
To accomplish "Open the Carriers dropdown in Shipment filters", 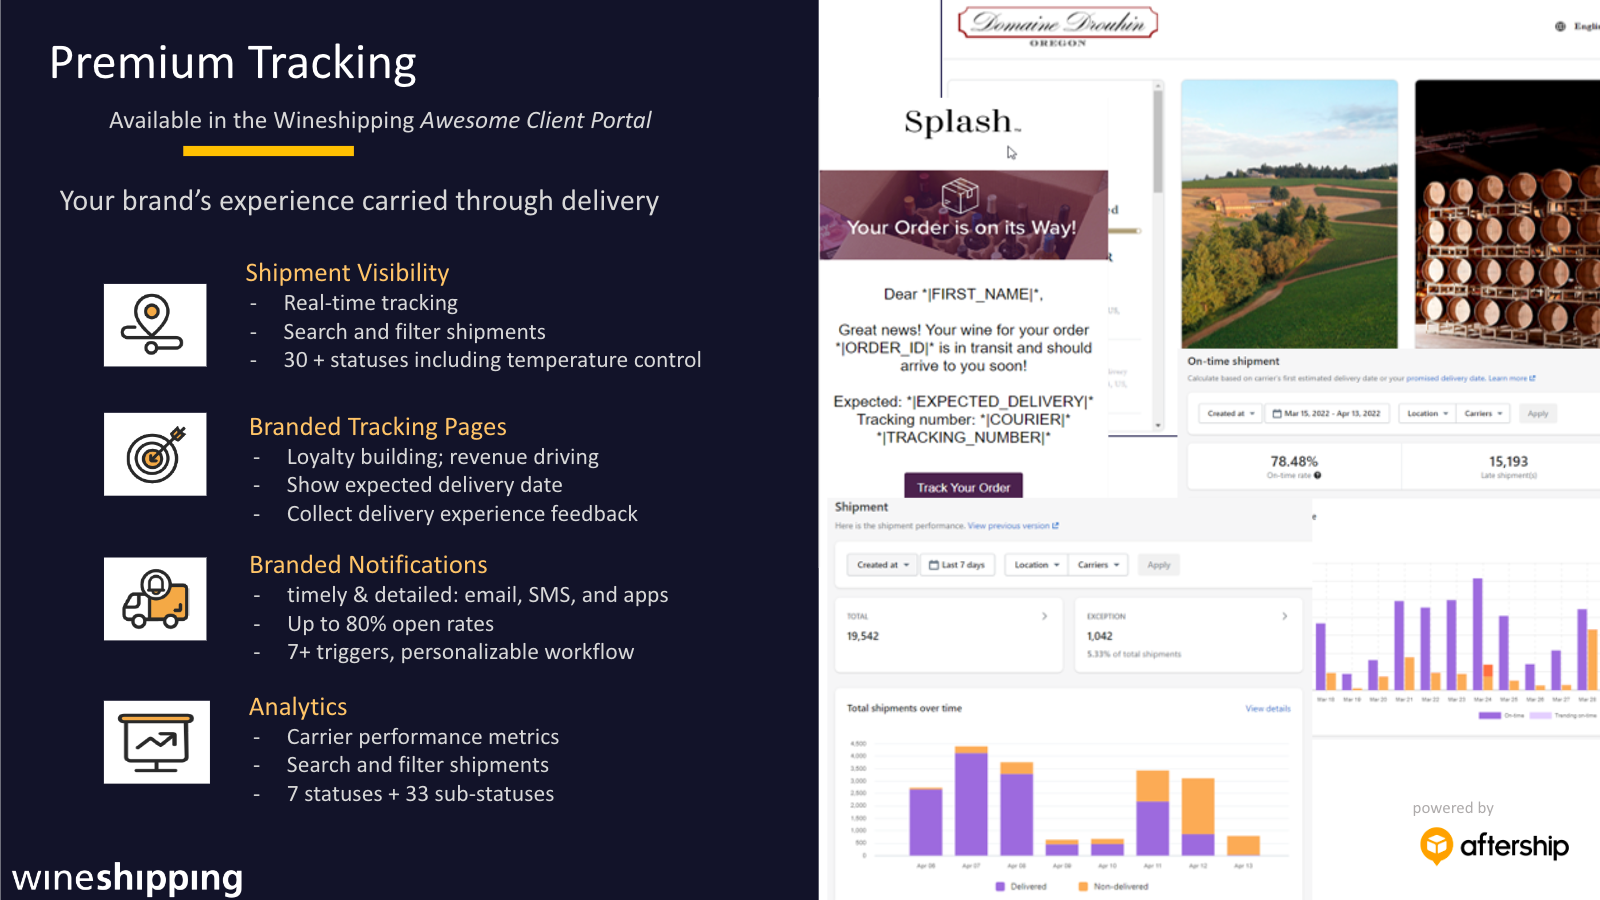I will [x=1098, y=565].
